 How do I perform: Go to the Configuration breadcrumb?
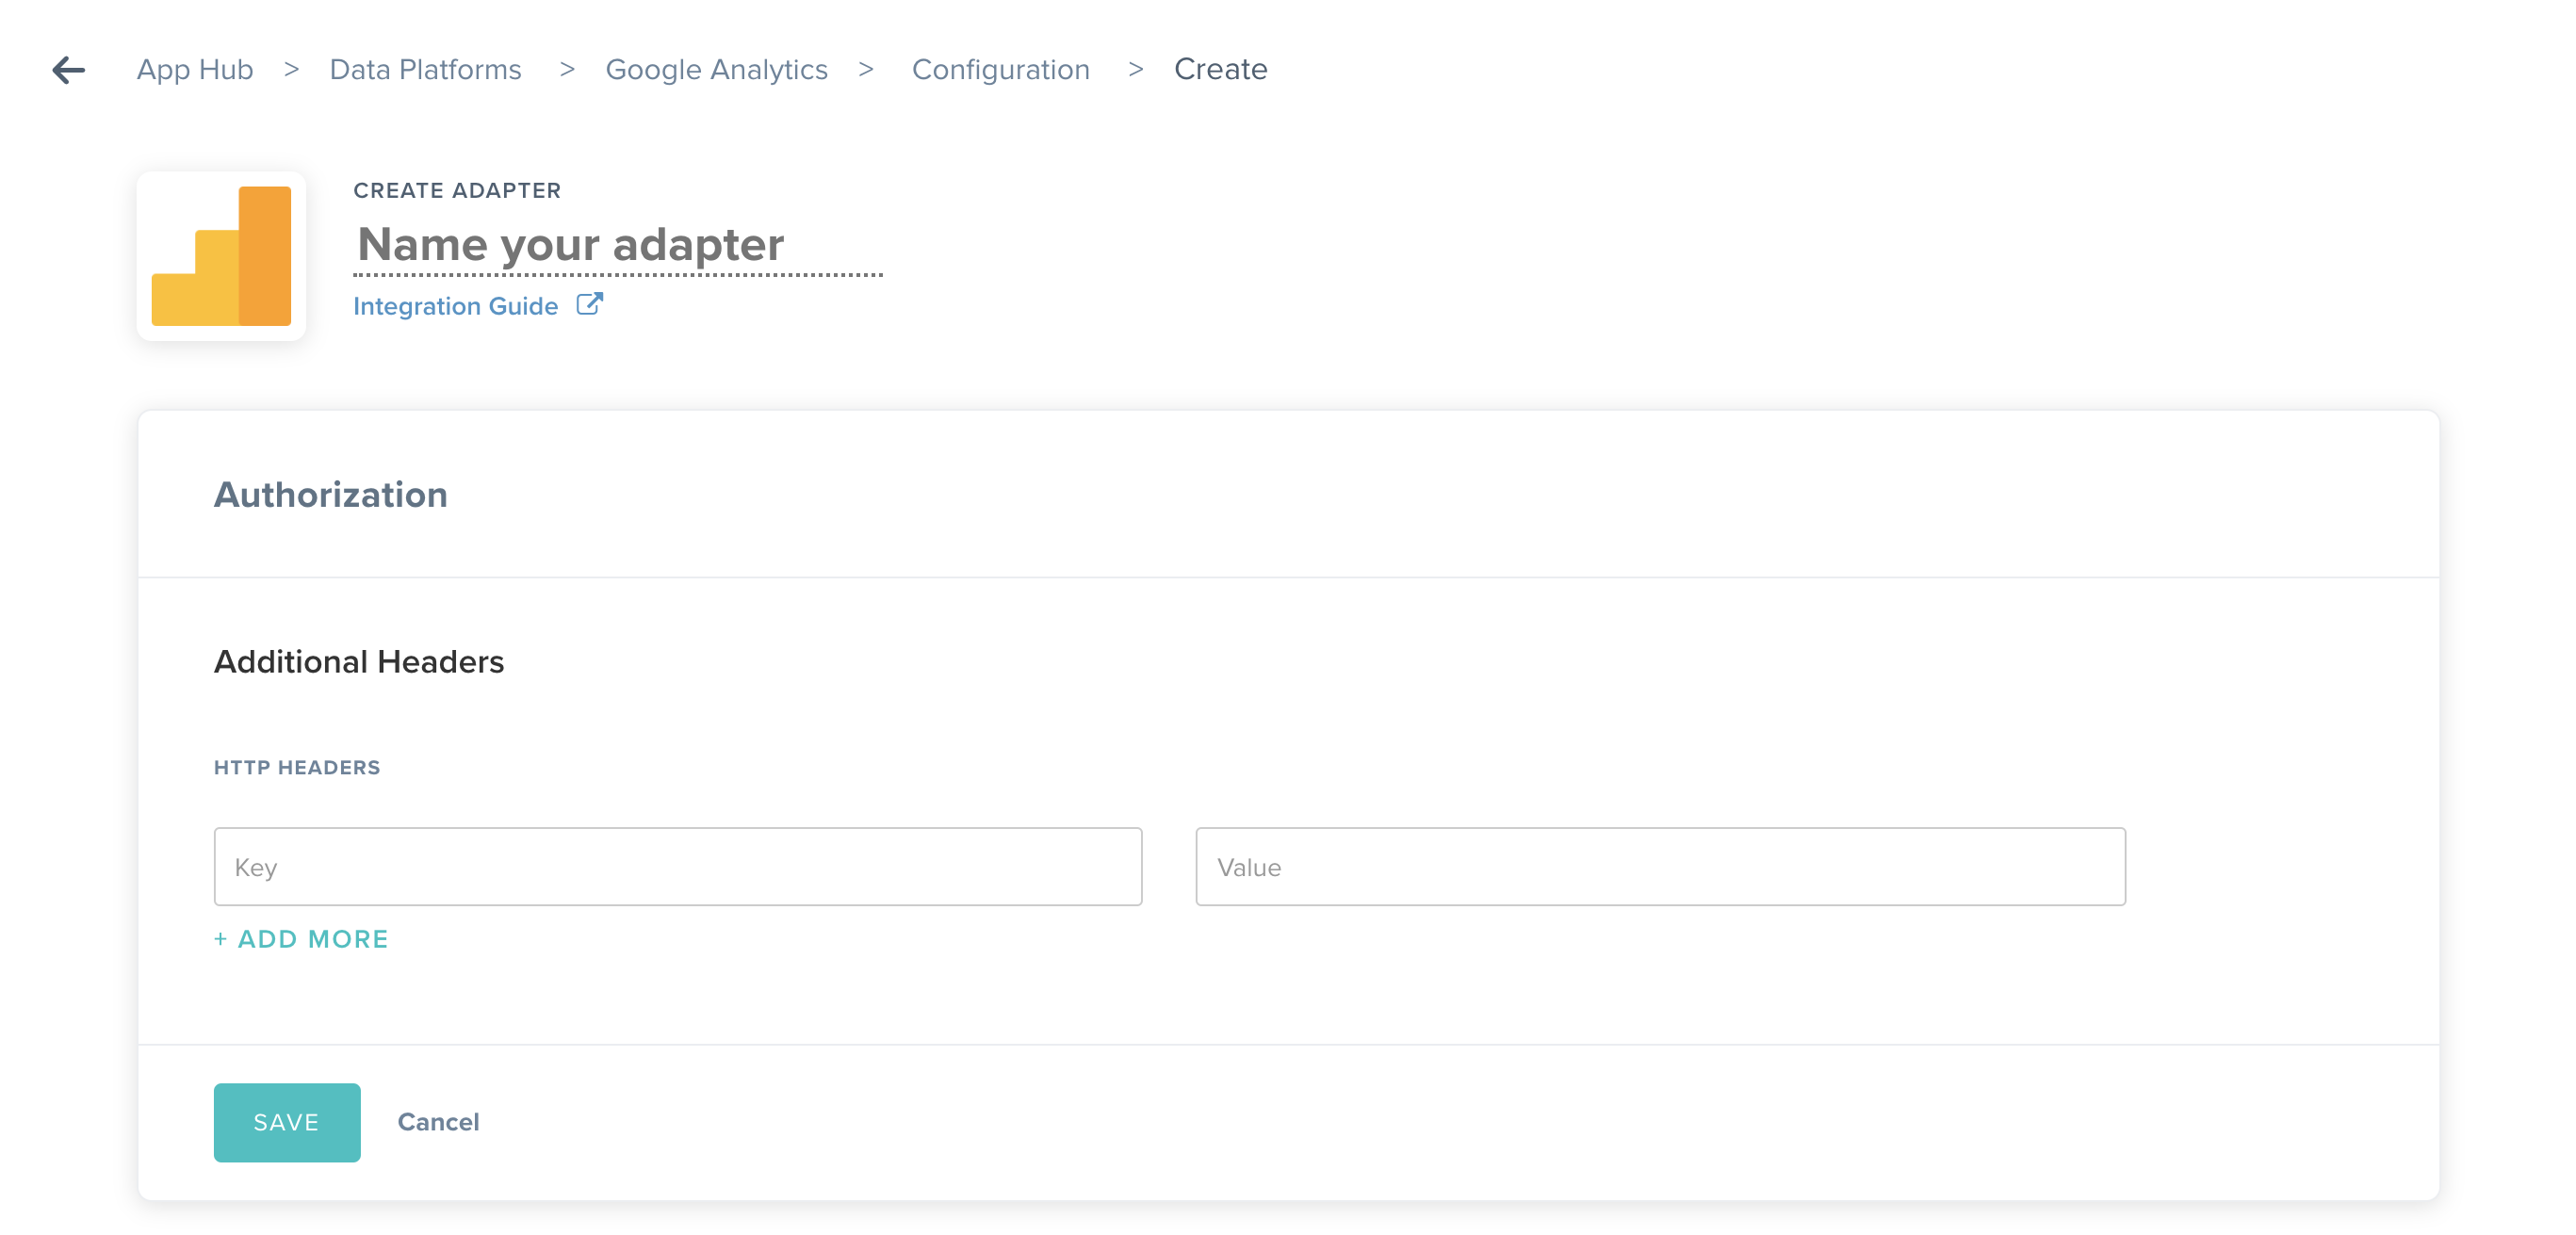(x=1001, y=69)
